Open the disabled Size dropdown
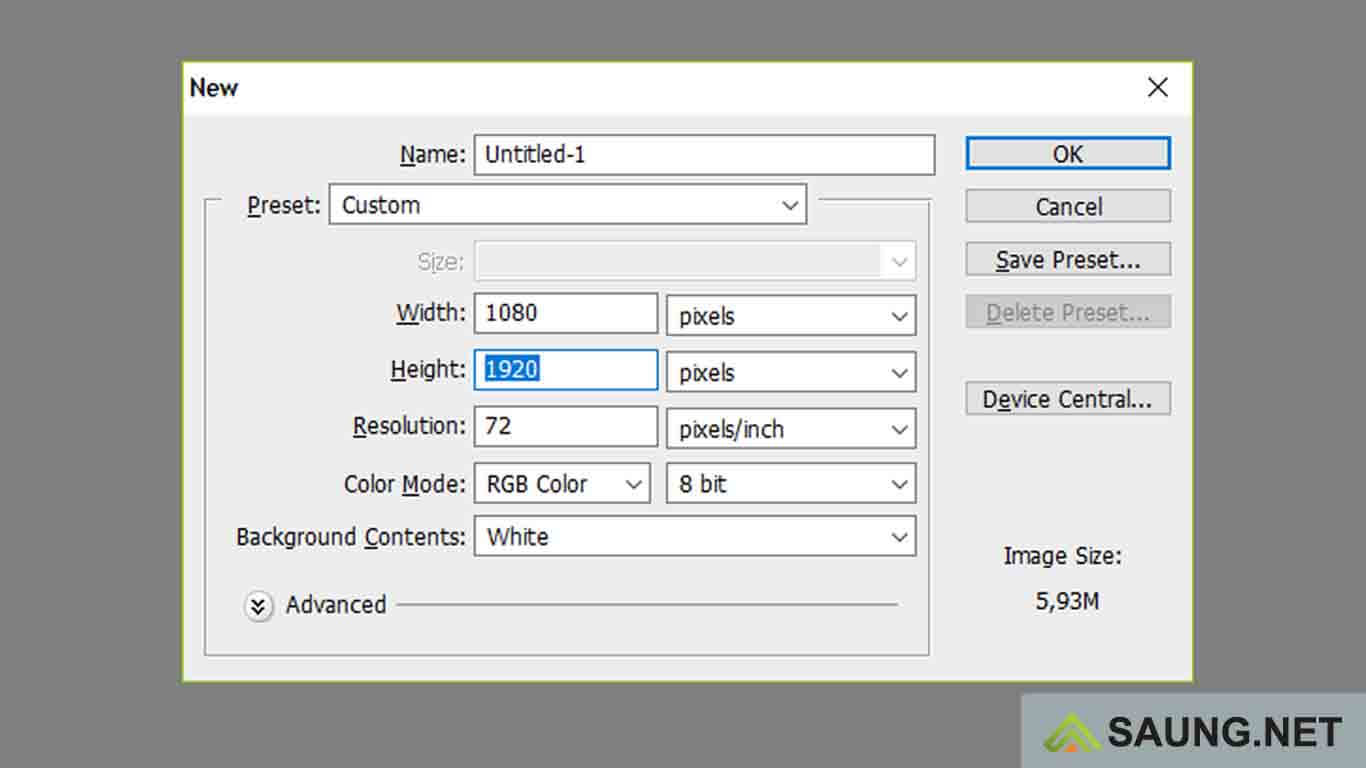 pos(695,262)
